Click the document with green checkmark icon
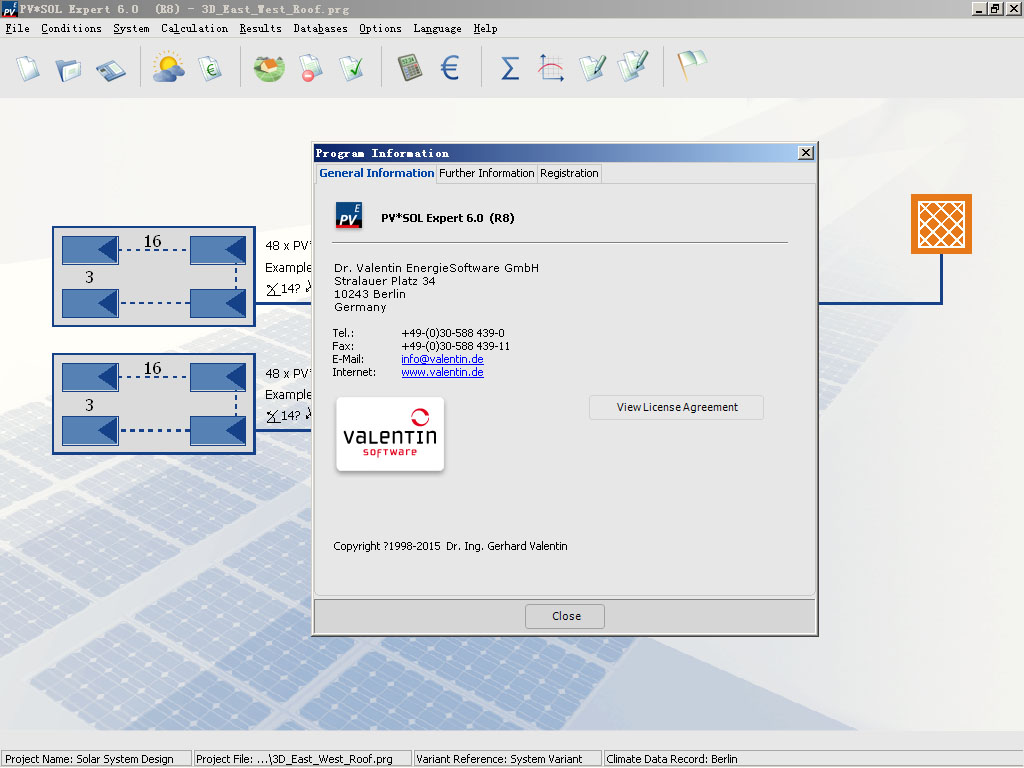1024x768 pixels. 351,68
